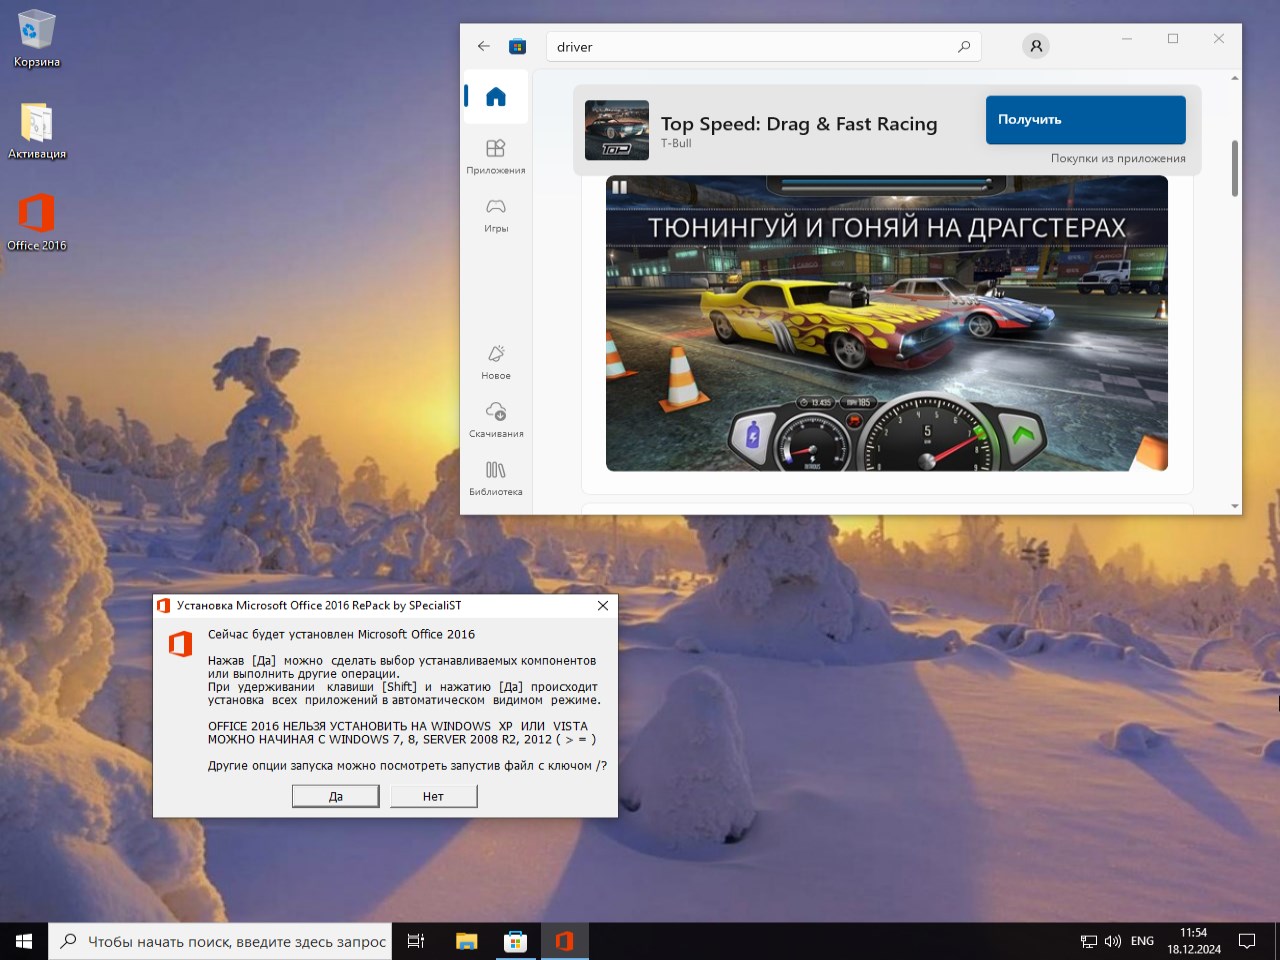Open Новое section in Store sidebar
Screen dimensions: 1280x960
point(496,362)
